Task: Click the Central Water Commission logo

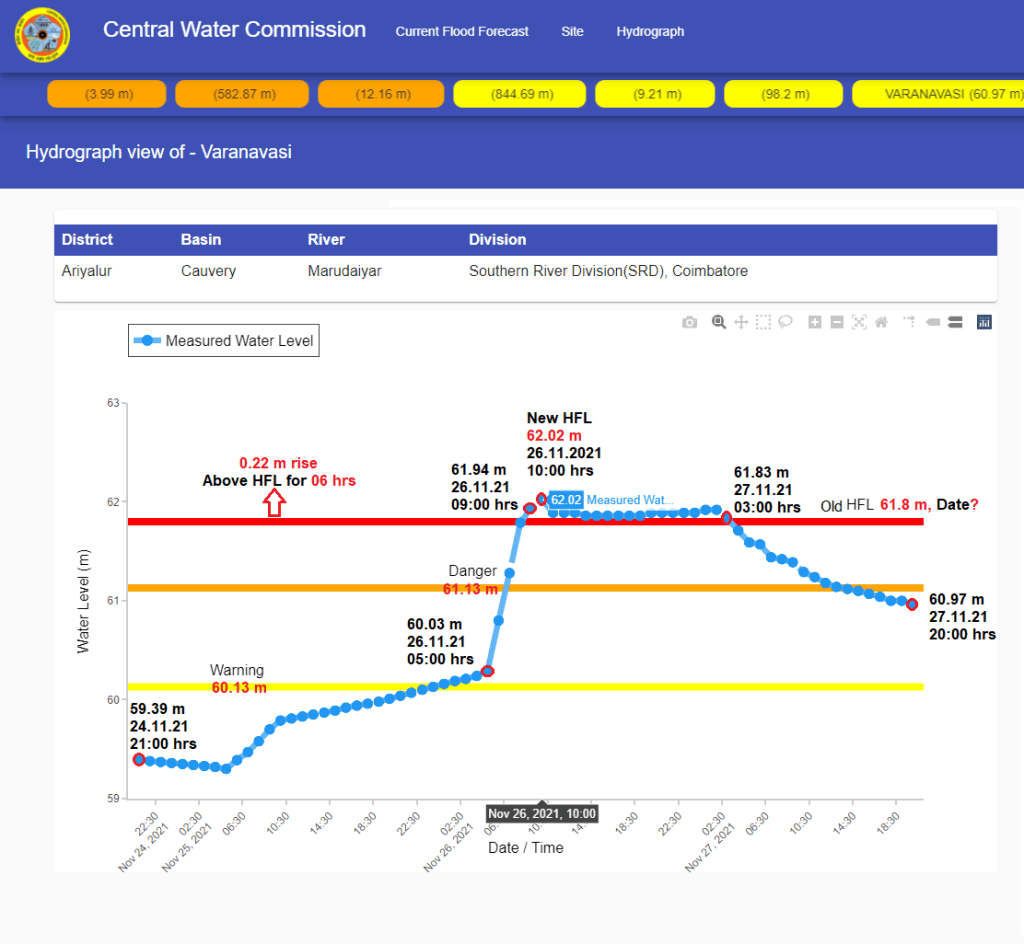Action: point(42,35)
